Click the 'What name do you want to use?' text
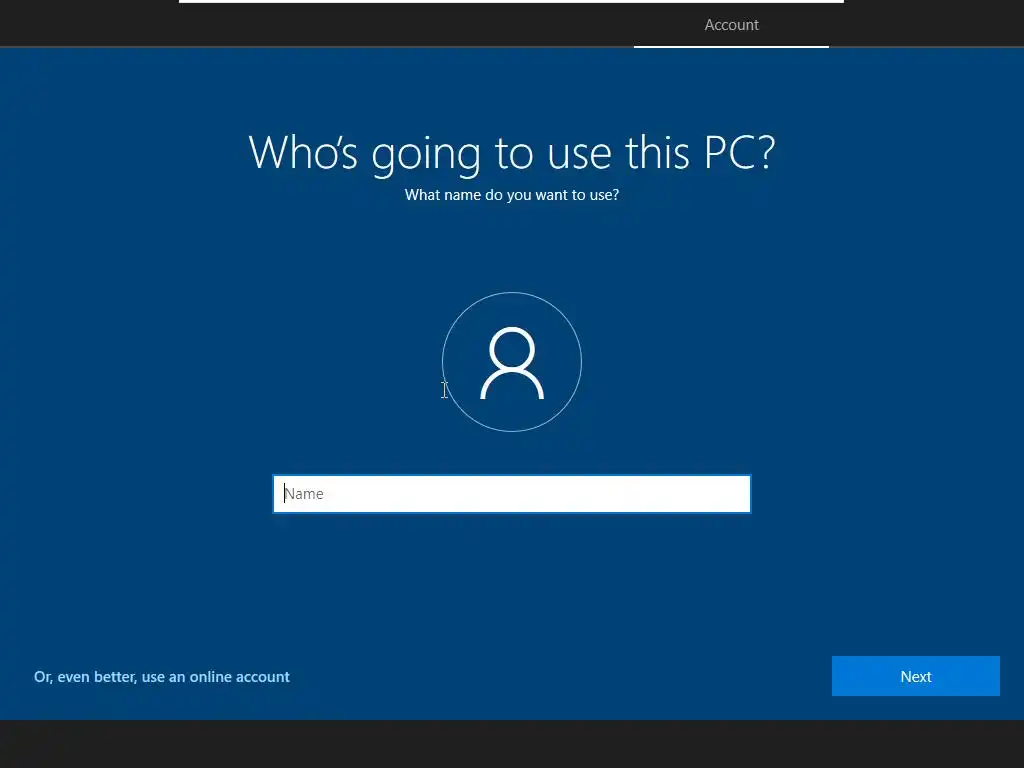 point(512,195)
